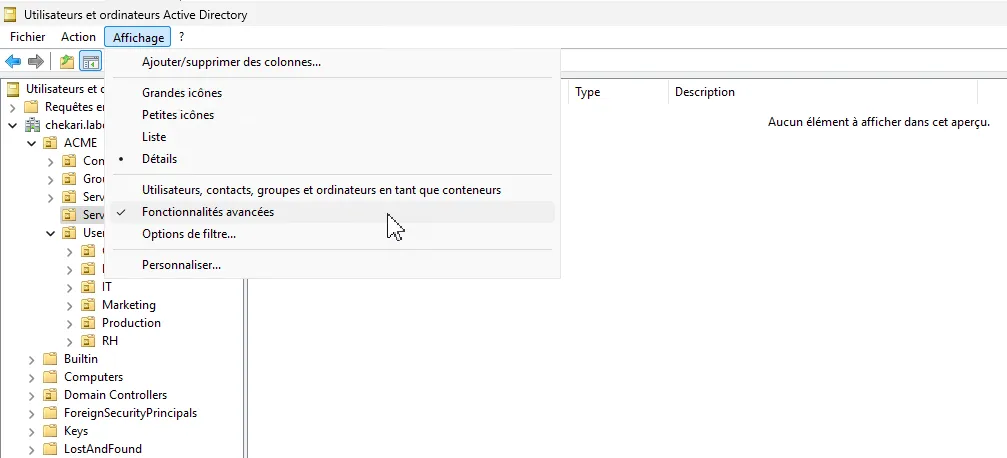Click the up-one-level folder toolbar icon
The width and height of the screenshot is (1007, 458).
tap(66, 62)
